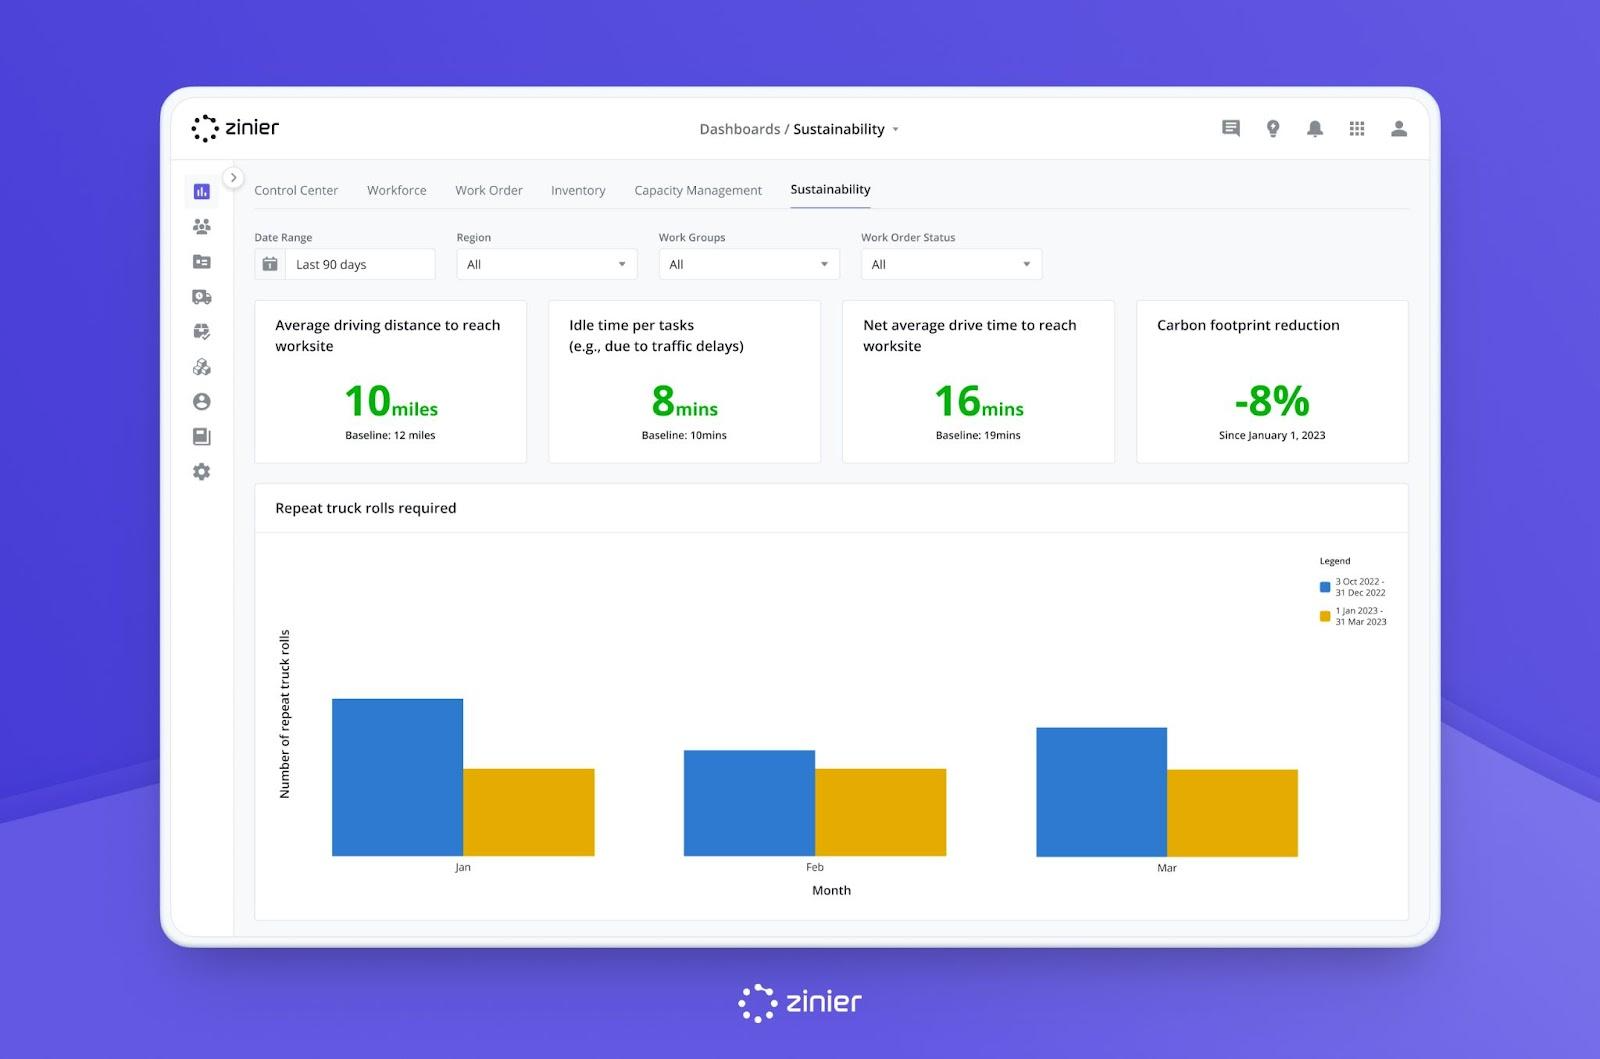
Task: Click the calendar icon in Date Range
Action: 270,264
